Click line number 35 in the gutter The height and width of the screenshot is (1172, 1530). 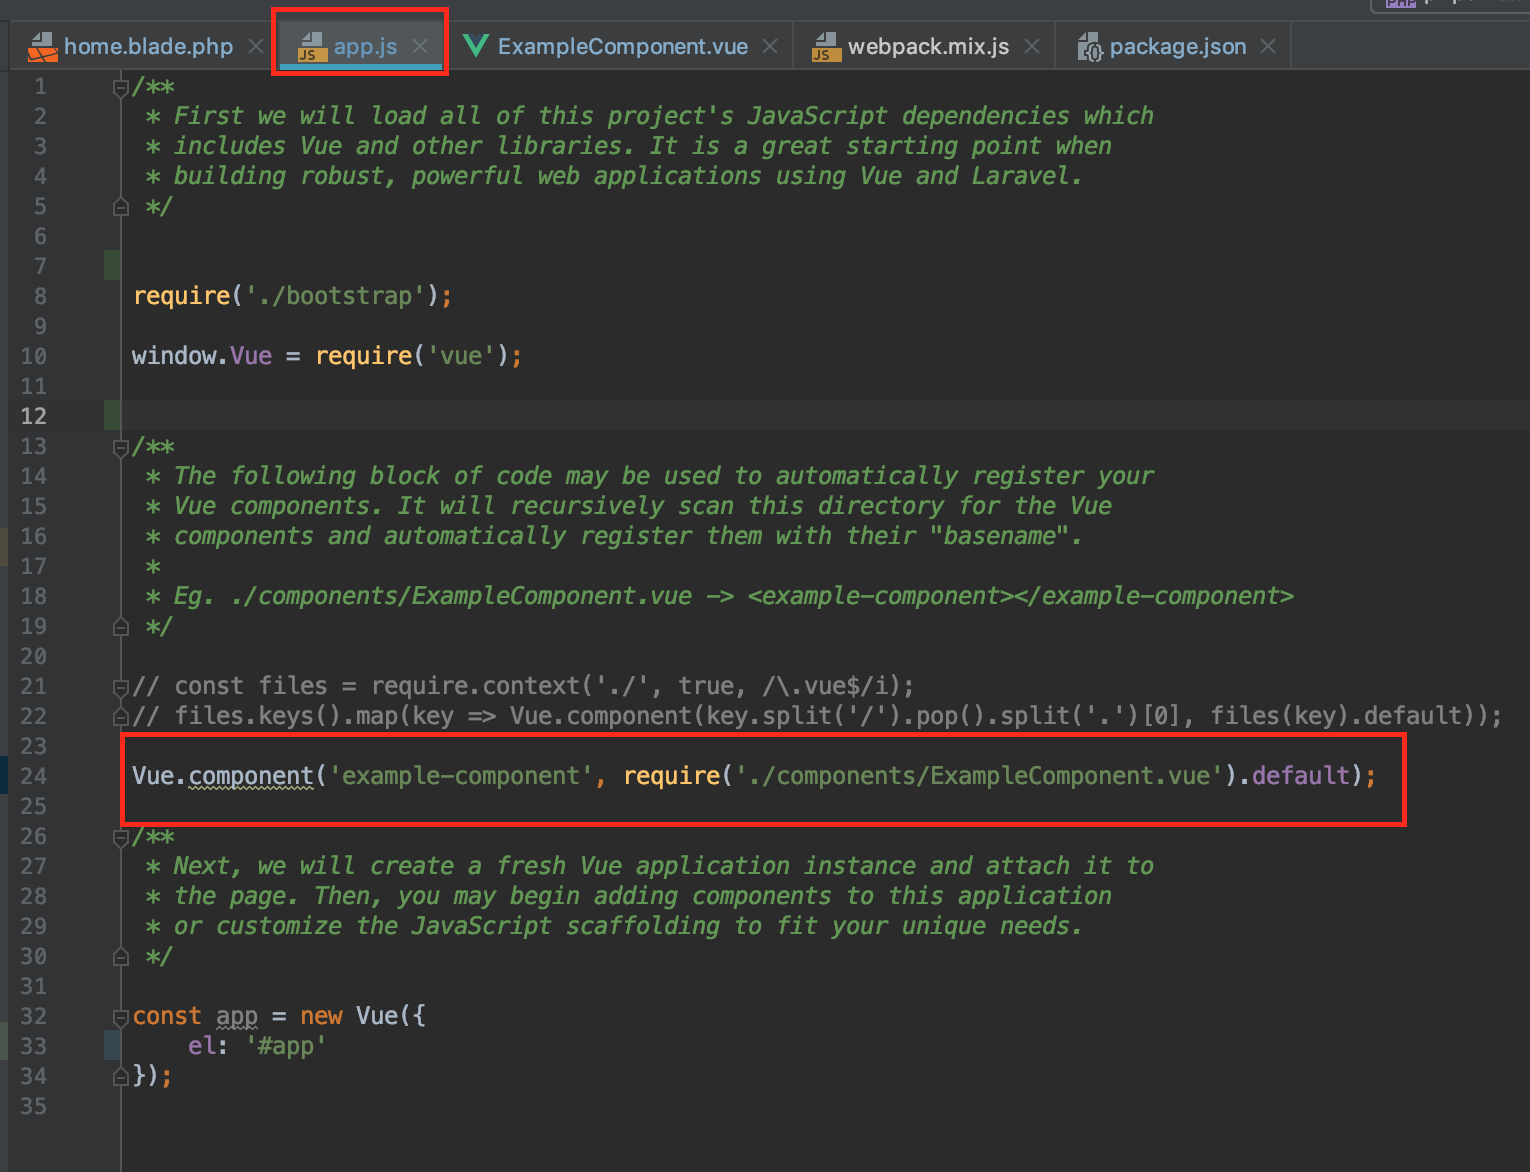34,1106
